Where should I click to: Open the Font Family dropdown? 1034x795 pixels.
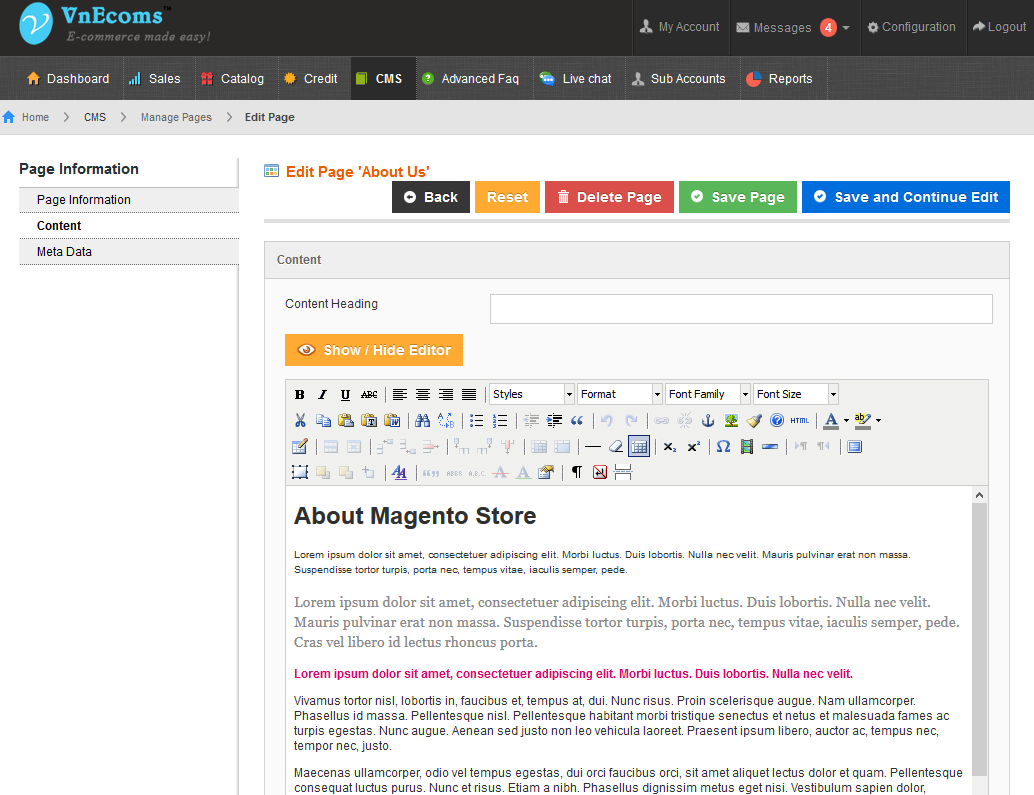click(708, 394)
